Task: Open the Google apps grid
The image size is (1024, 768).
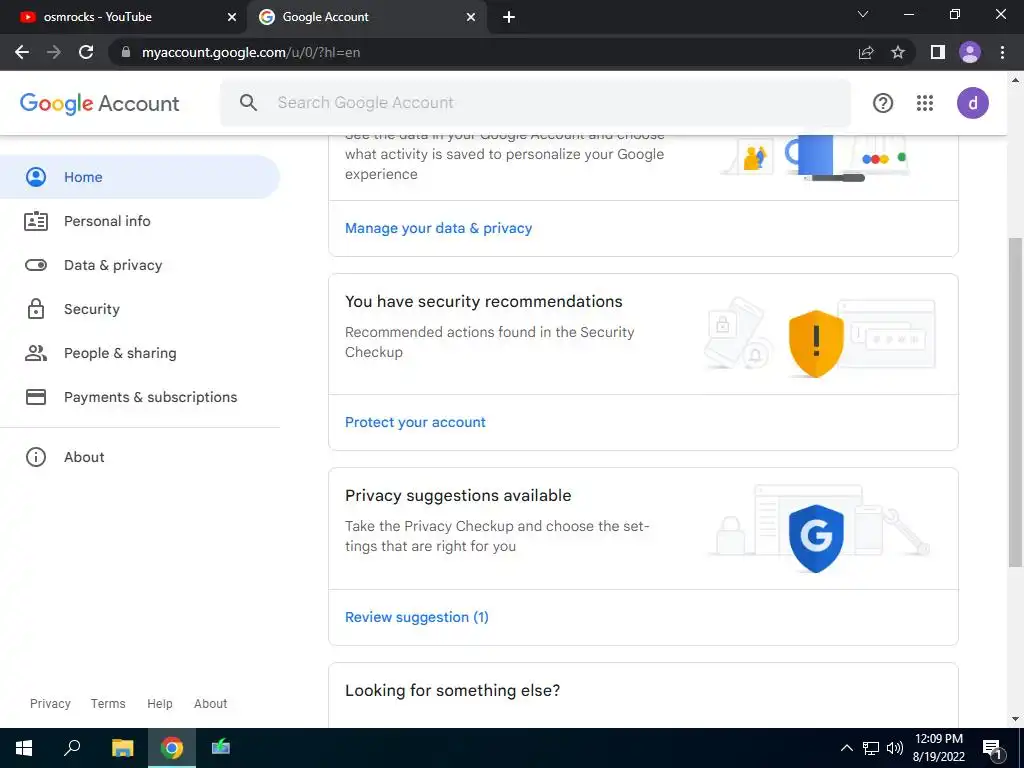Action: tap(925, 103)
